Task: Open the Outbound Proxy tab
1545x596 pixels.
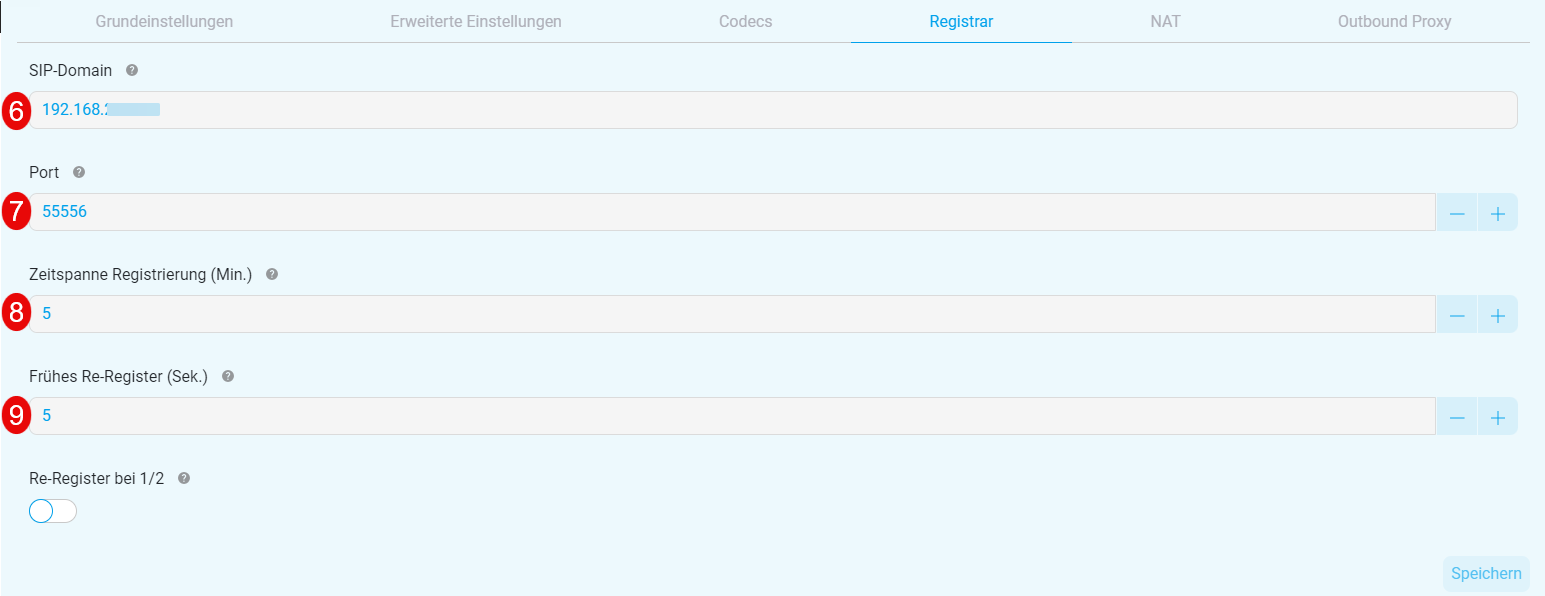Action: (1395, 21)
